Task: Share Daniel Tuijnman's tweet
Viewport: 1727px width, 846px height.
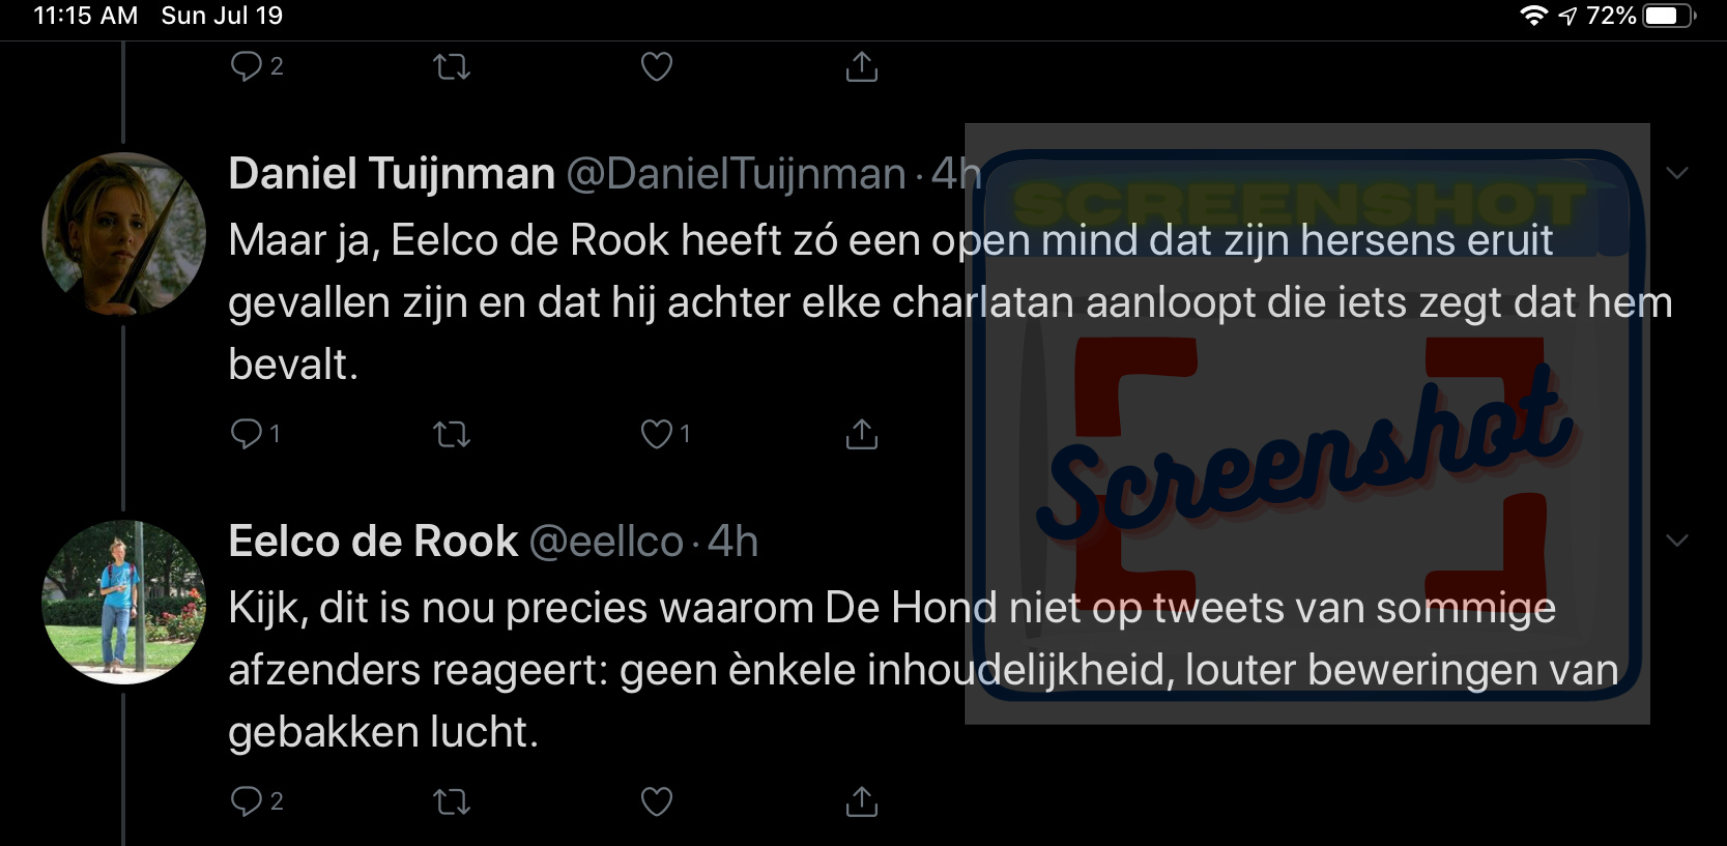Action: tap(861, 434)
